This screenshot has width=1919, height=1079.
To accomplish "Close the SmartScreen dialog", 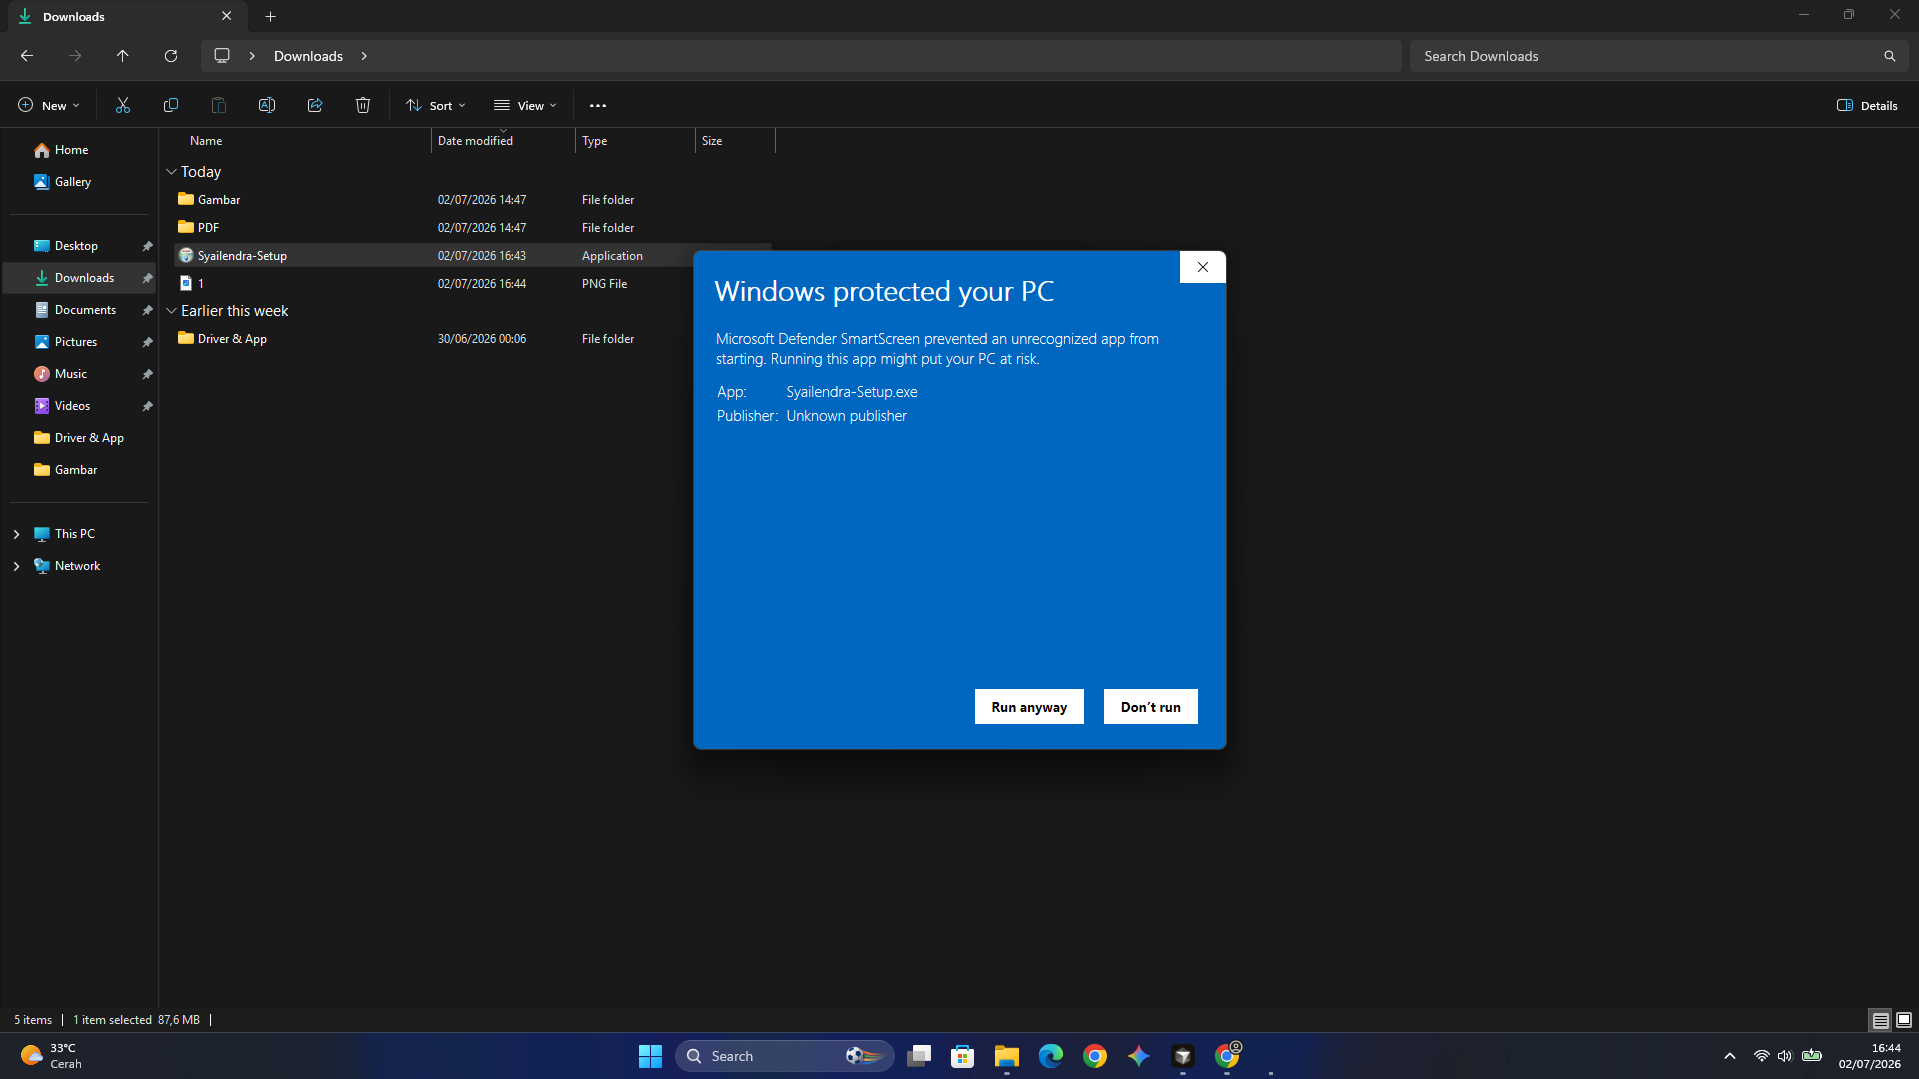I will click(1203, 267).
